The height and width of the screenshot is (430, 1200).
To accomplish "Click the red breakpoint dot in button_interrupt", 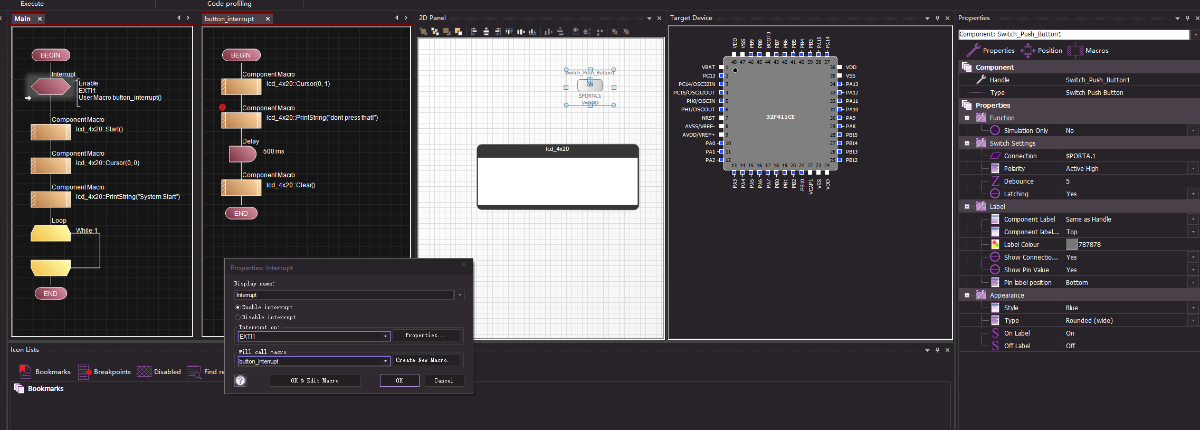I will click(x=222, y=106).
